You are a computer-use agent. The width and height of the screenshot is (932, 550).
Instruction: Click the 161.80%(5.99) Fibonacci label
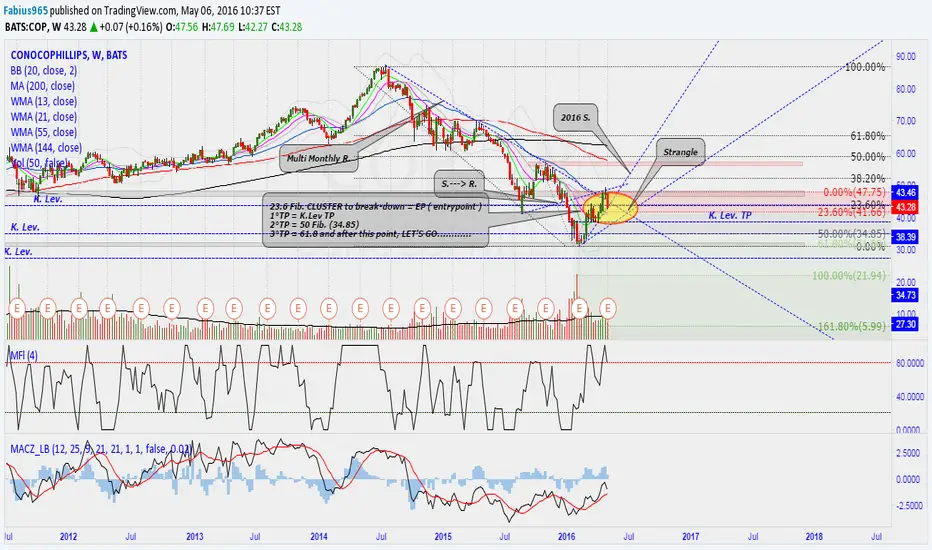tap(852, 326)
